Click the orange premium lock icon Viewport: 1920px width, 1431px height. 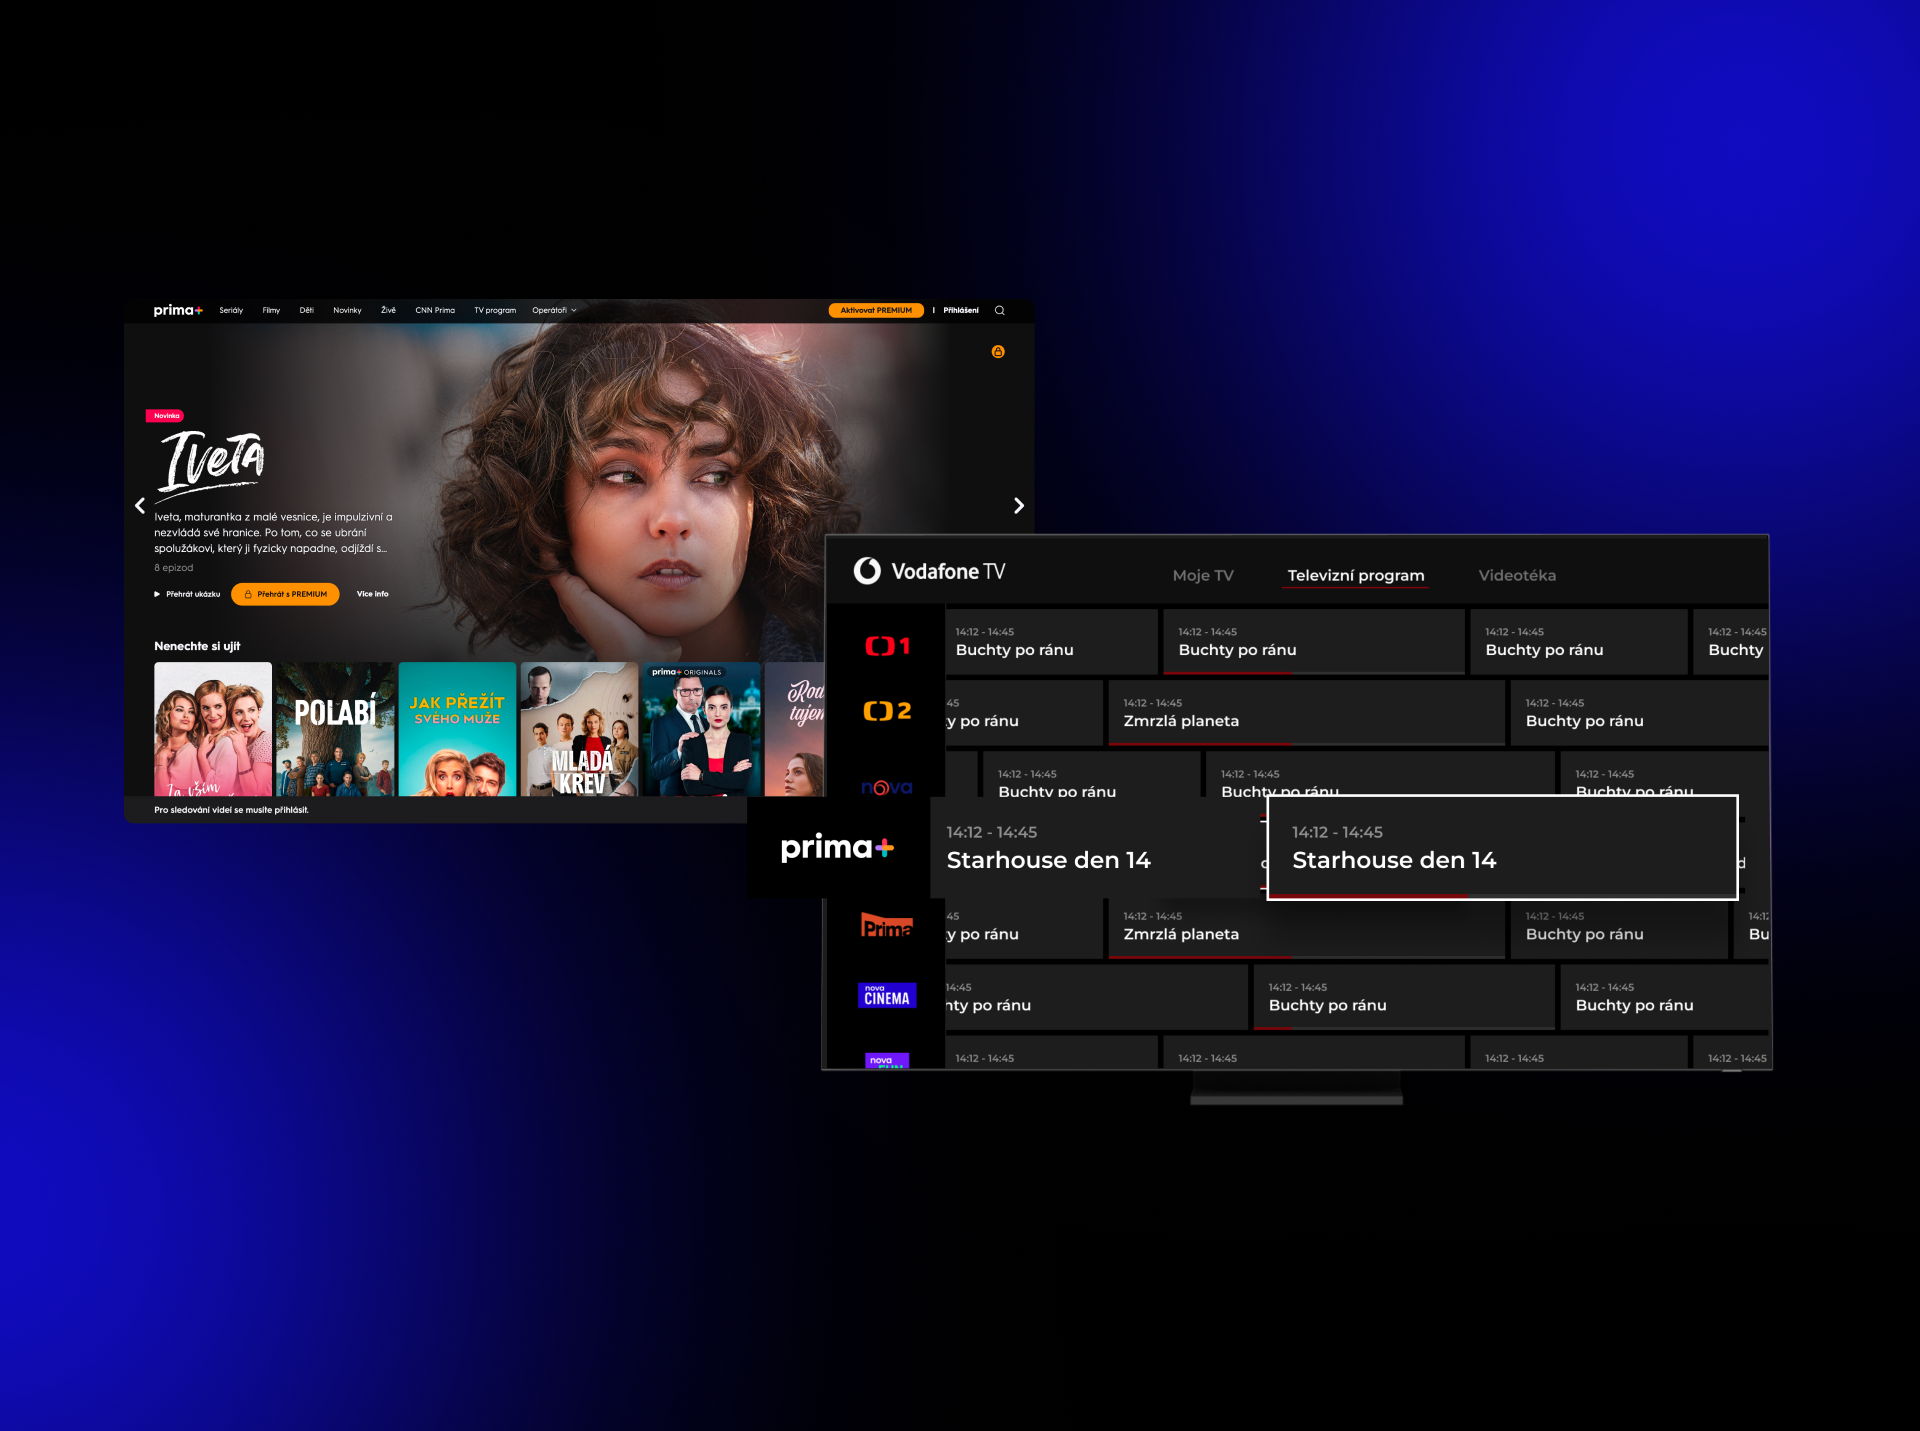(997, 351)
